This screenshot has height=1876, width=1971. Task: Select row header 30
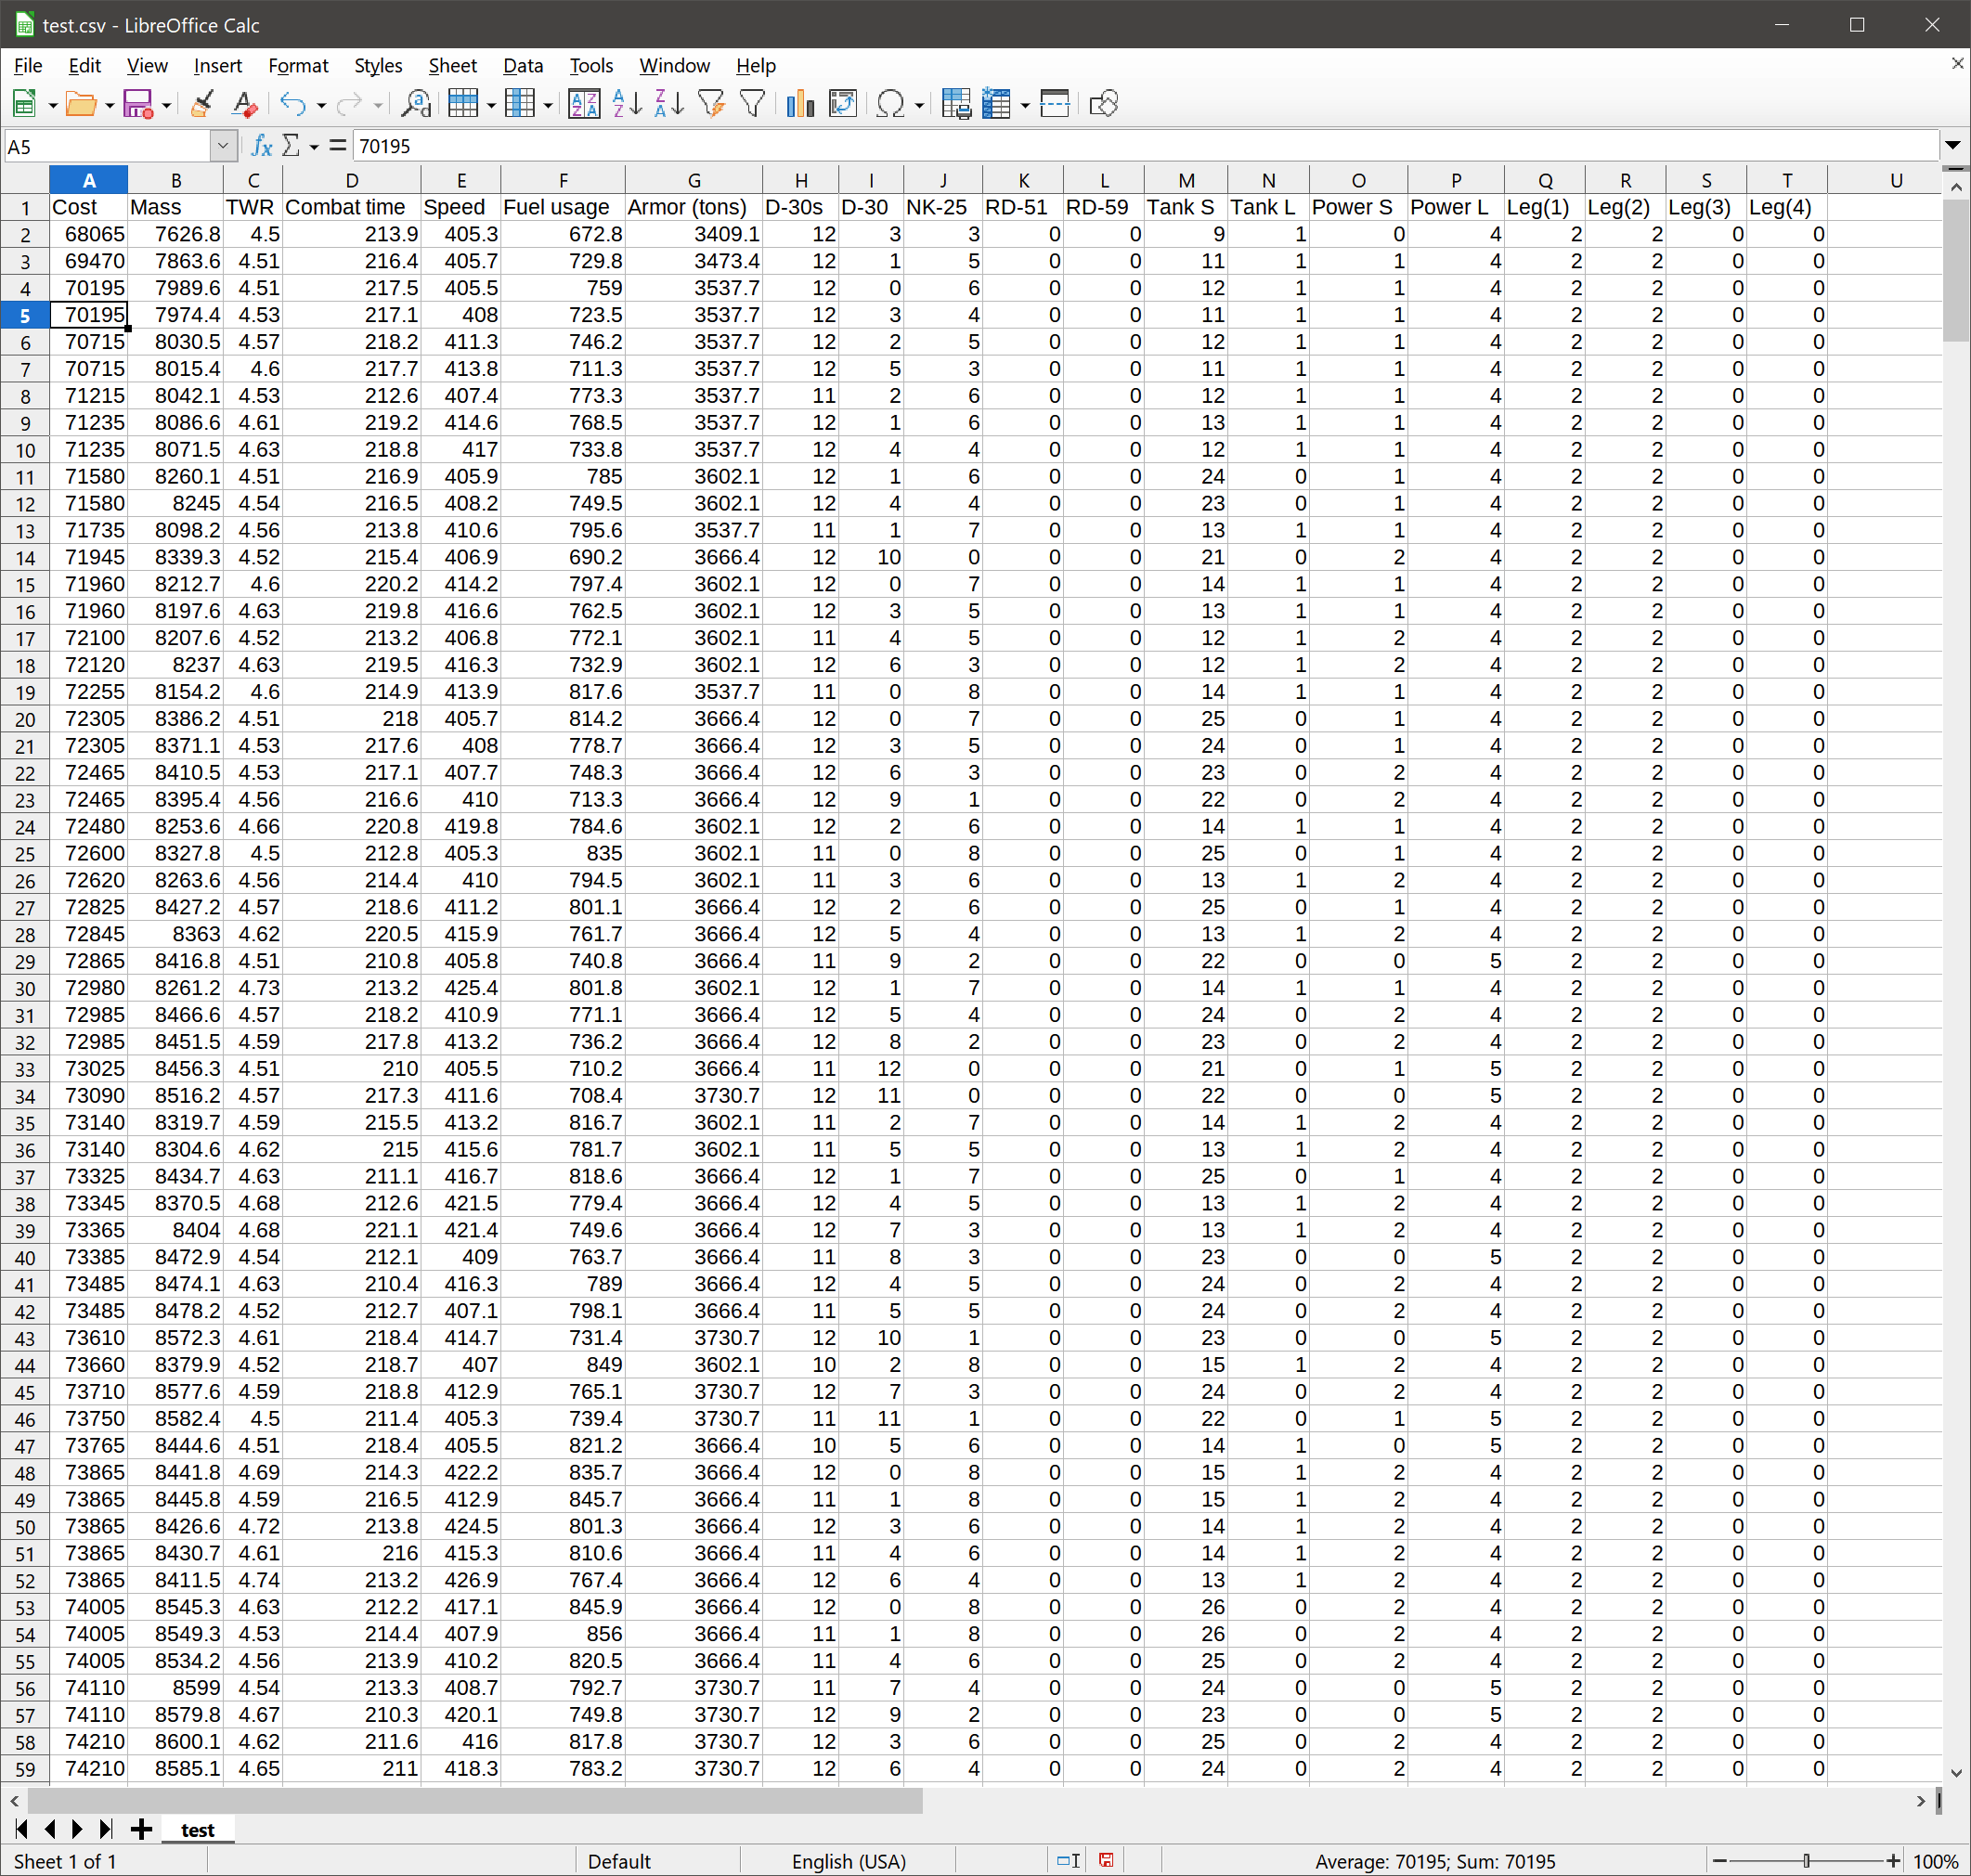tap(25, 988)
